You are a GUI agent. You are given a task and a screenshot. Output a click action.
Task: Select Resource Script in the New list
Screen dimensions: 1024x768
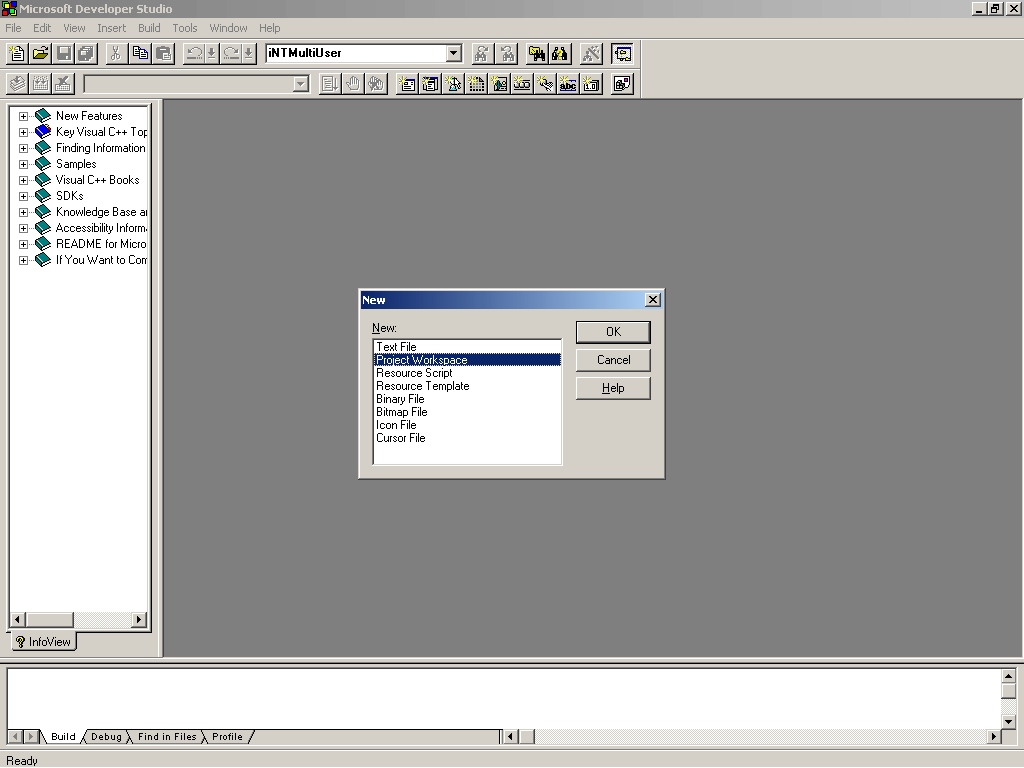[x=467, y=373]
